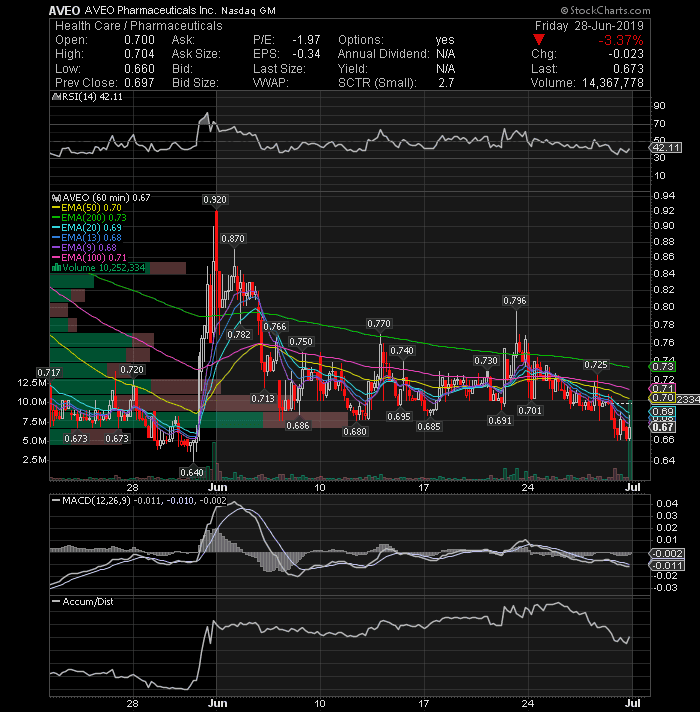Screen dimensions: 700x712
Task: Click the Options value yes
Action: 445,40
